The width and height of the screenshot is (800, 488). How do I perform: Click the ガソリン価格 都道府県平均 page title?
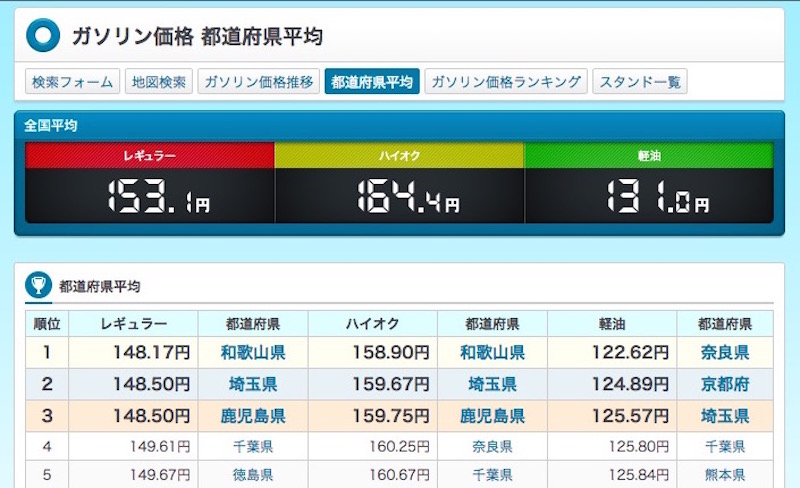[197, 36]
